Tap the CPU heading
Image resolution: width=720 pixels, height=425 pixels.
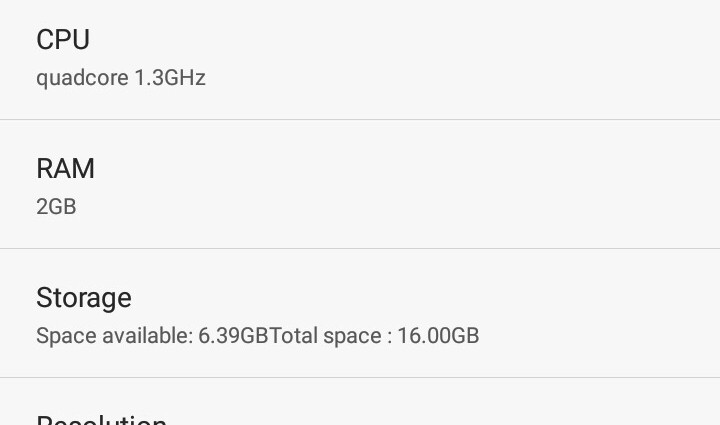click(63, 40)
